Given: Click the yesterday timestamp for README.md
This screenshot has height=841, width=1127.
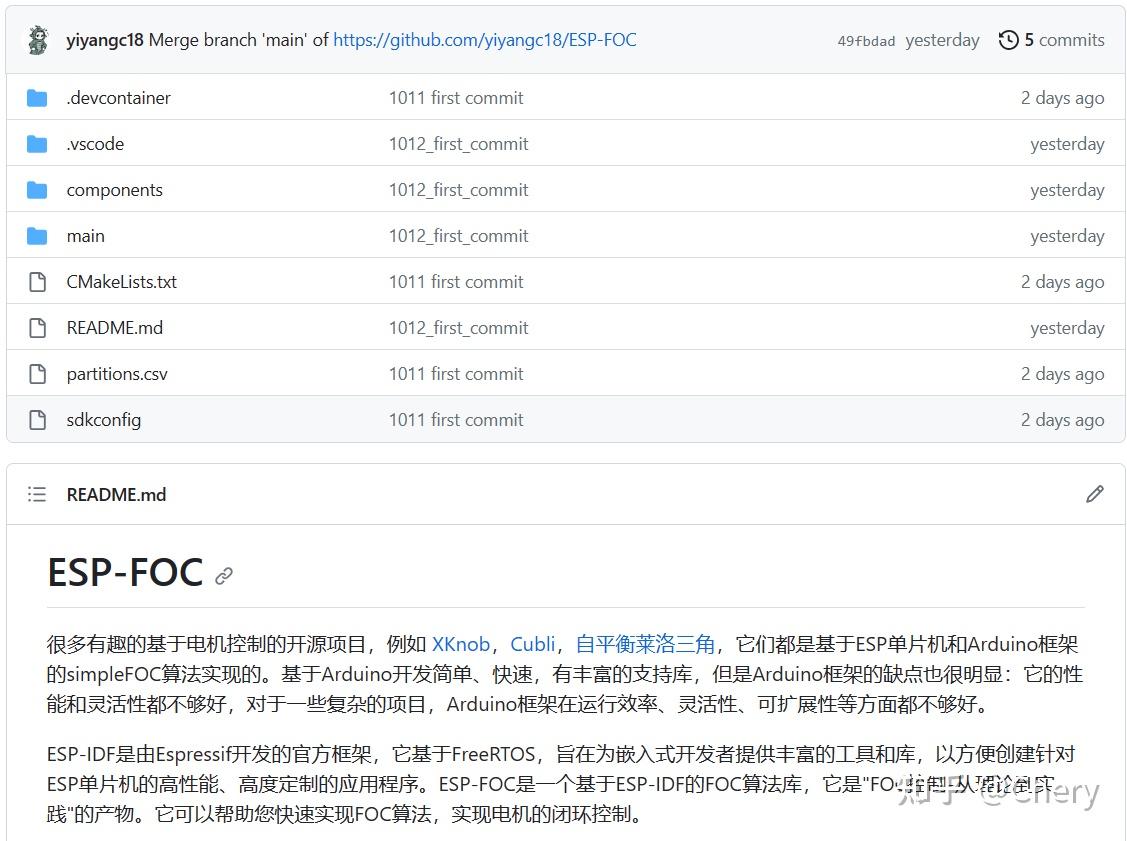Looking at the screenshot, I should 1067,327.
